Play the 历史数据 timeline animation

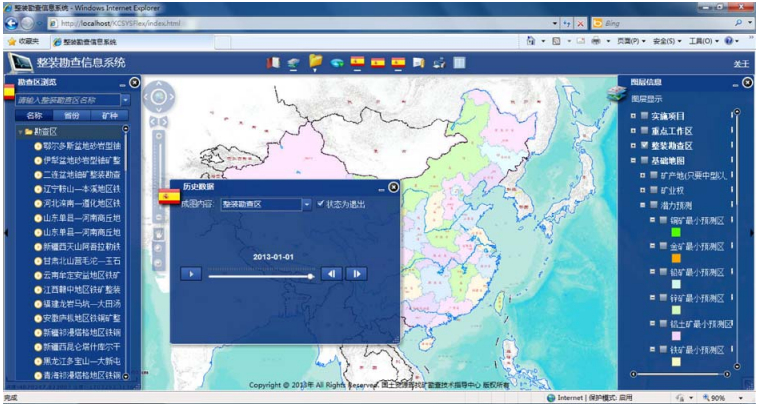(x=191, y=273)
